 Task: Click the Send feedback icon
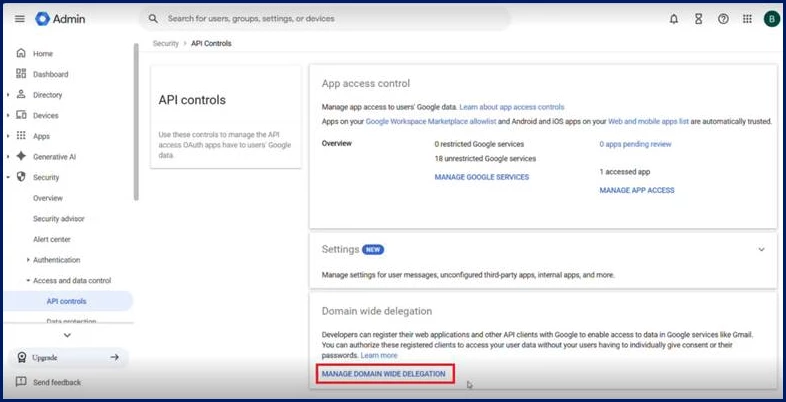(21, 382)
